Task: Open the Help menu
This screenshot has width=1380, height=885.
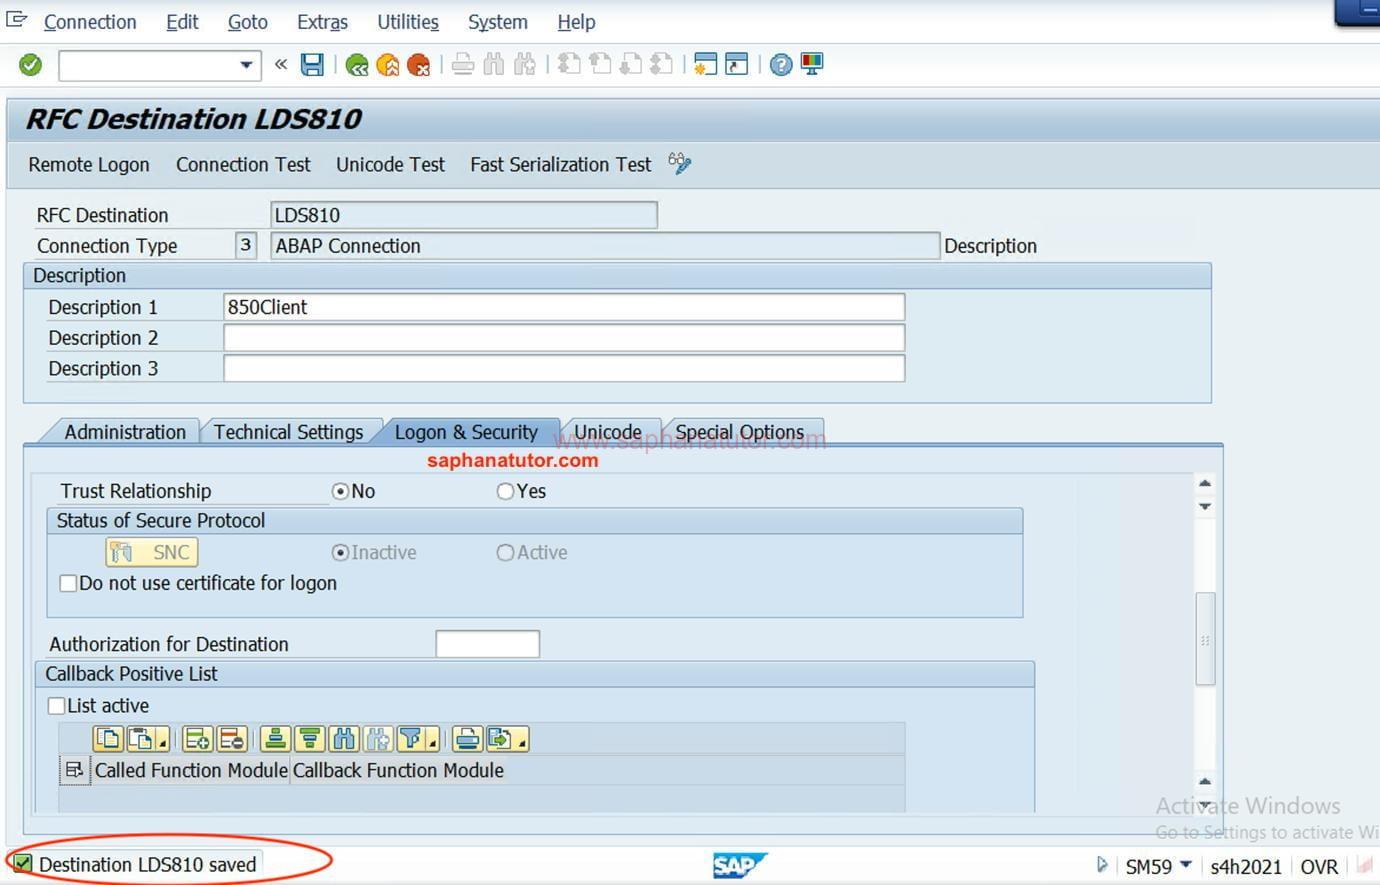Action: 576,22
